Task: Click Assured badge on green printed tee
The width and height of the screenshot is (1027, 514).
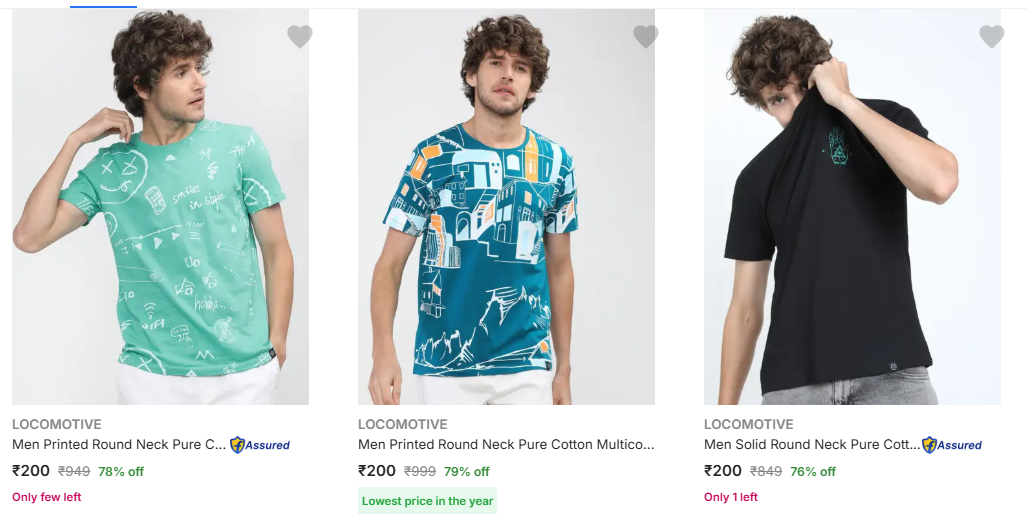Action: [x=260, y=445]
